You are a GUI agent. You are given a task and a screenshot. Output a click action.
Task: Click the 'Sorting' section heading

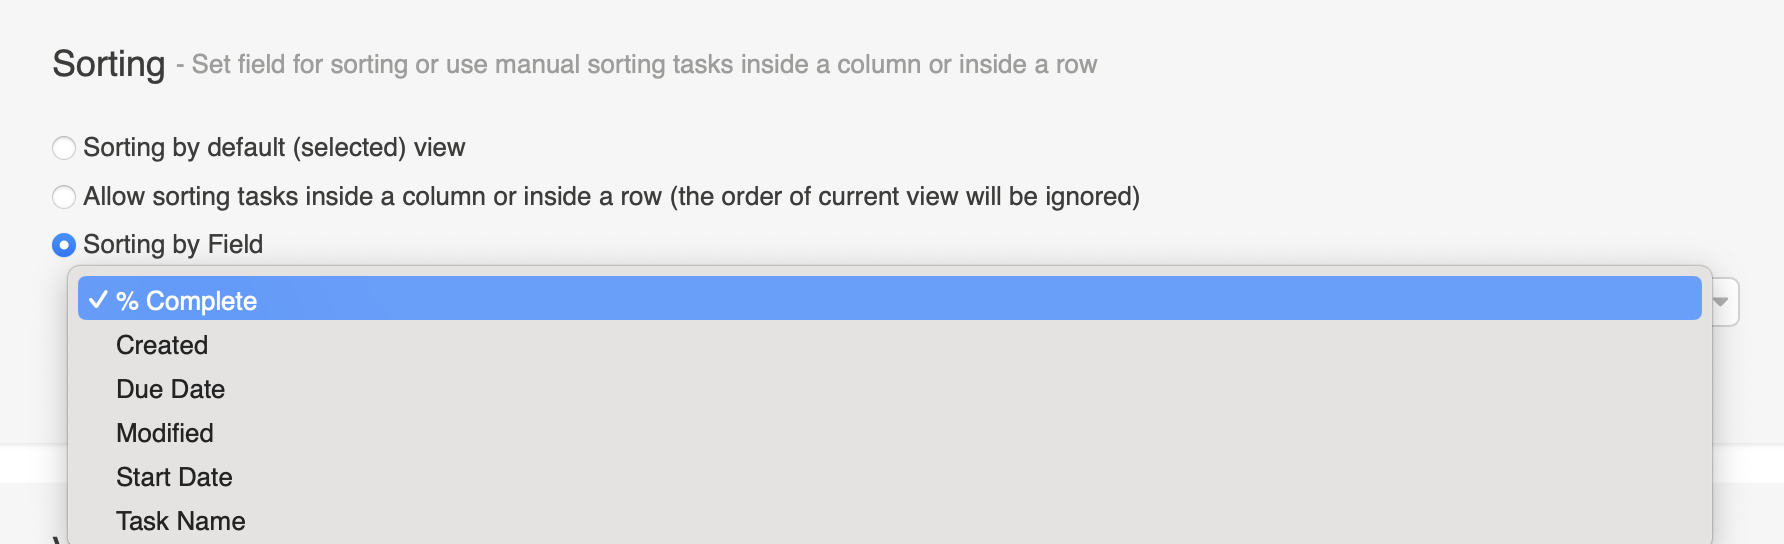click(108, 64)
